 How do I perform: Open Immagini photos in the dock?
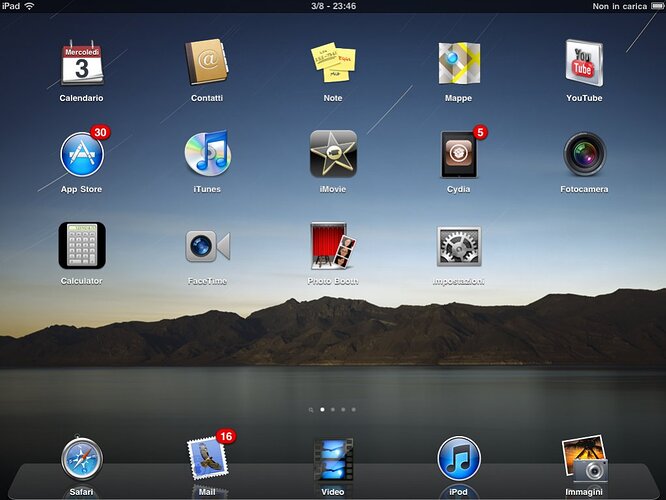(x=584, y=459)
